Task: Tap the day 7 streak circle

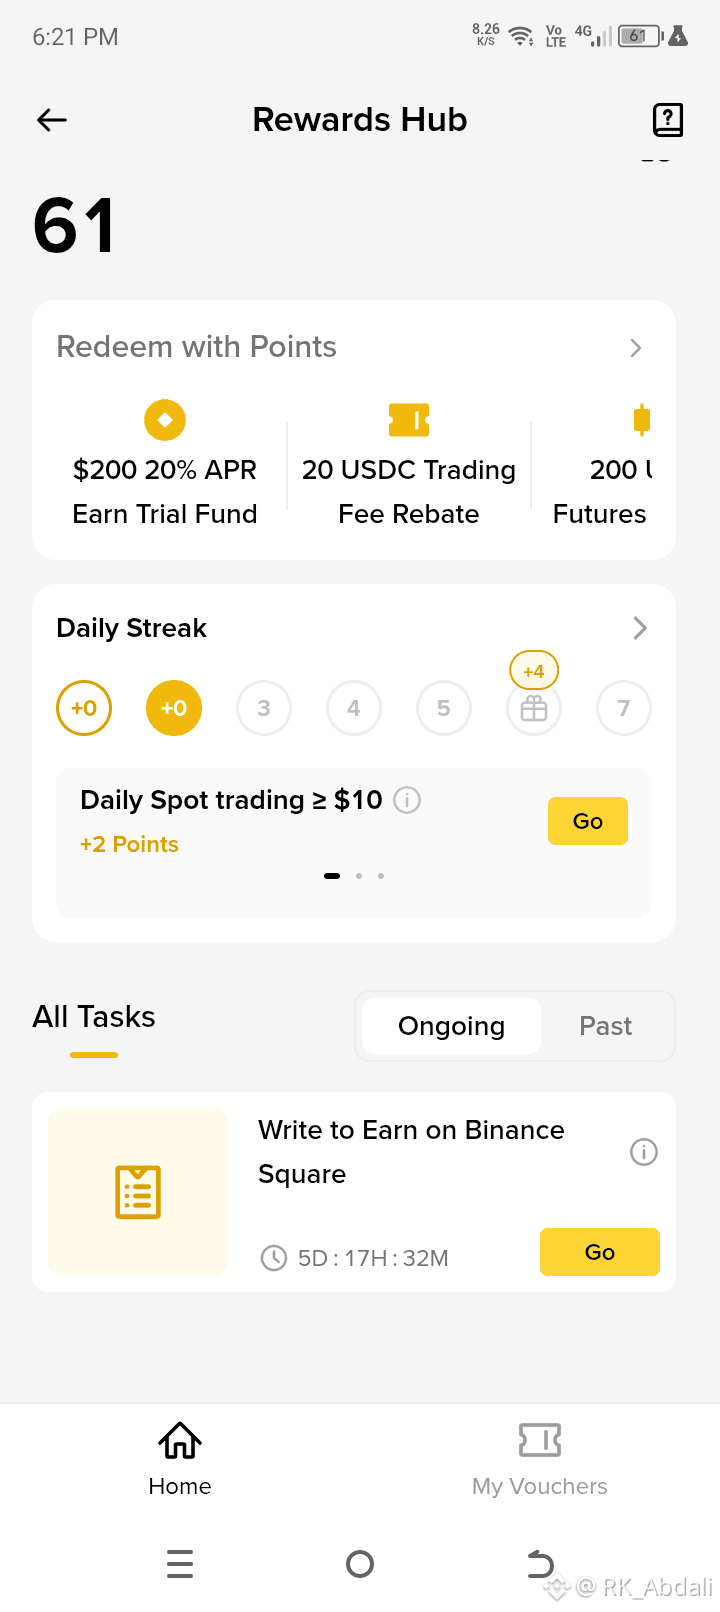Action: 624,708
